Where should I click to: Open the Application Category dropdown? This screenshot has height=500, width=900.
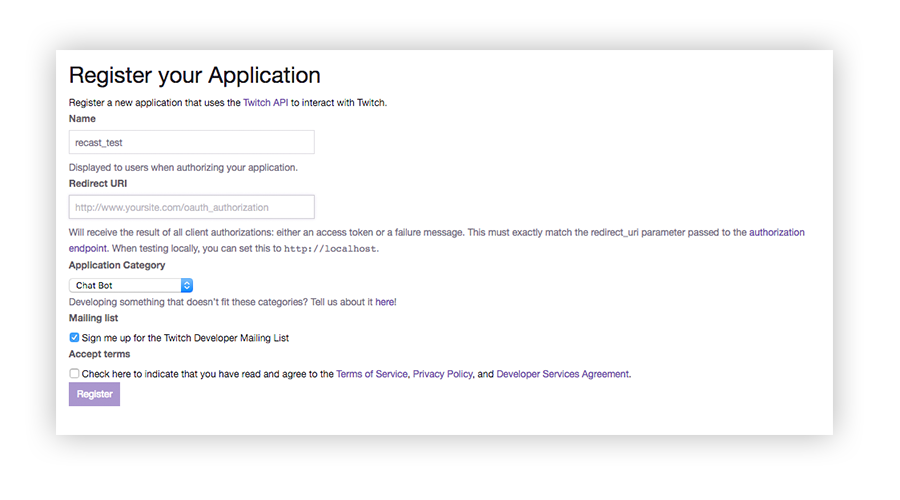(x=131, y=285)
